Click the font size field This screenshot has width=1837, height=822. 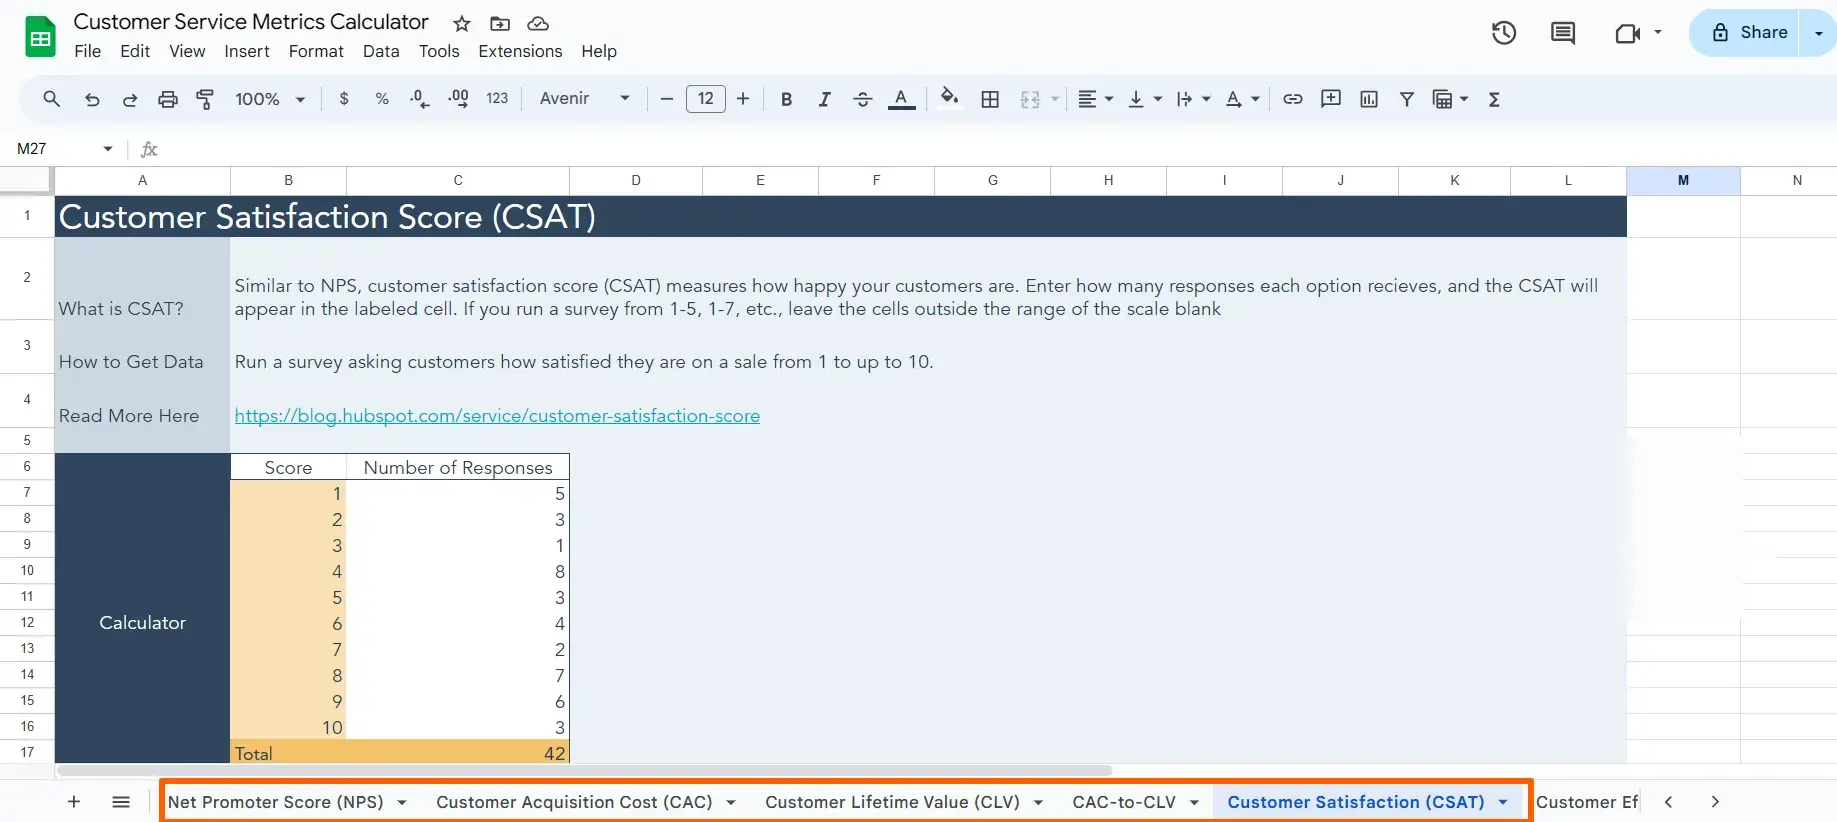[706, 99]
